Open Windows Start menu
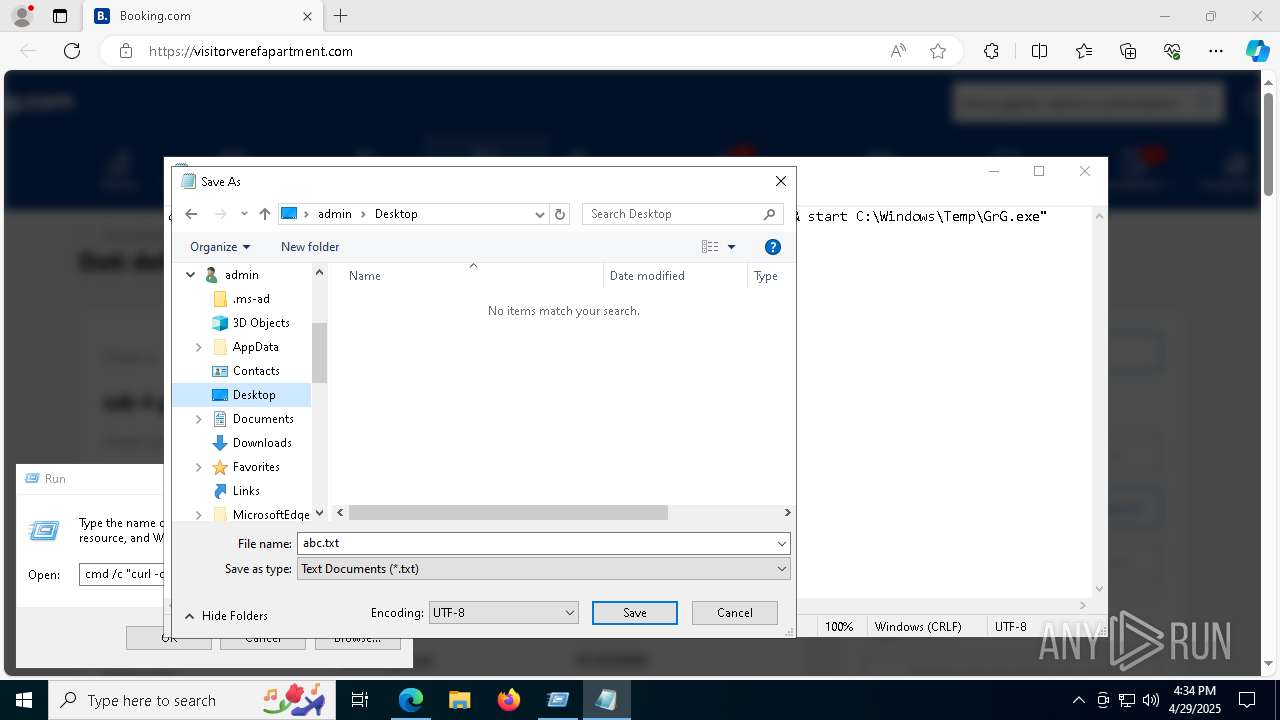 pyautogui.click(x=24, y=700)
